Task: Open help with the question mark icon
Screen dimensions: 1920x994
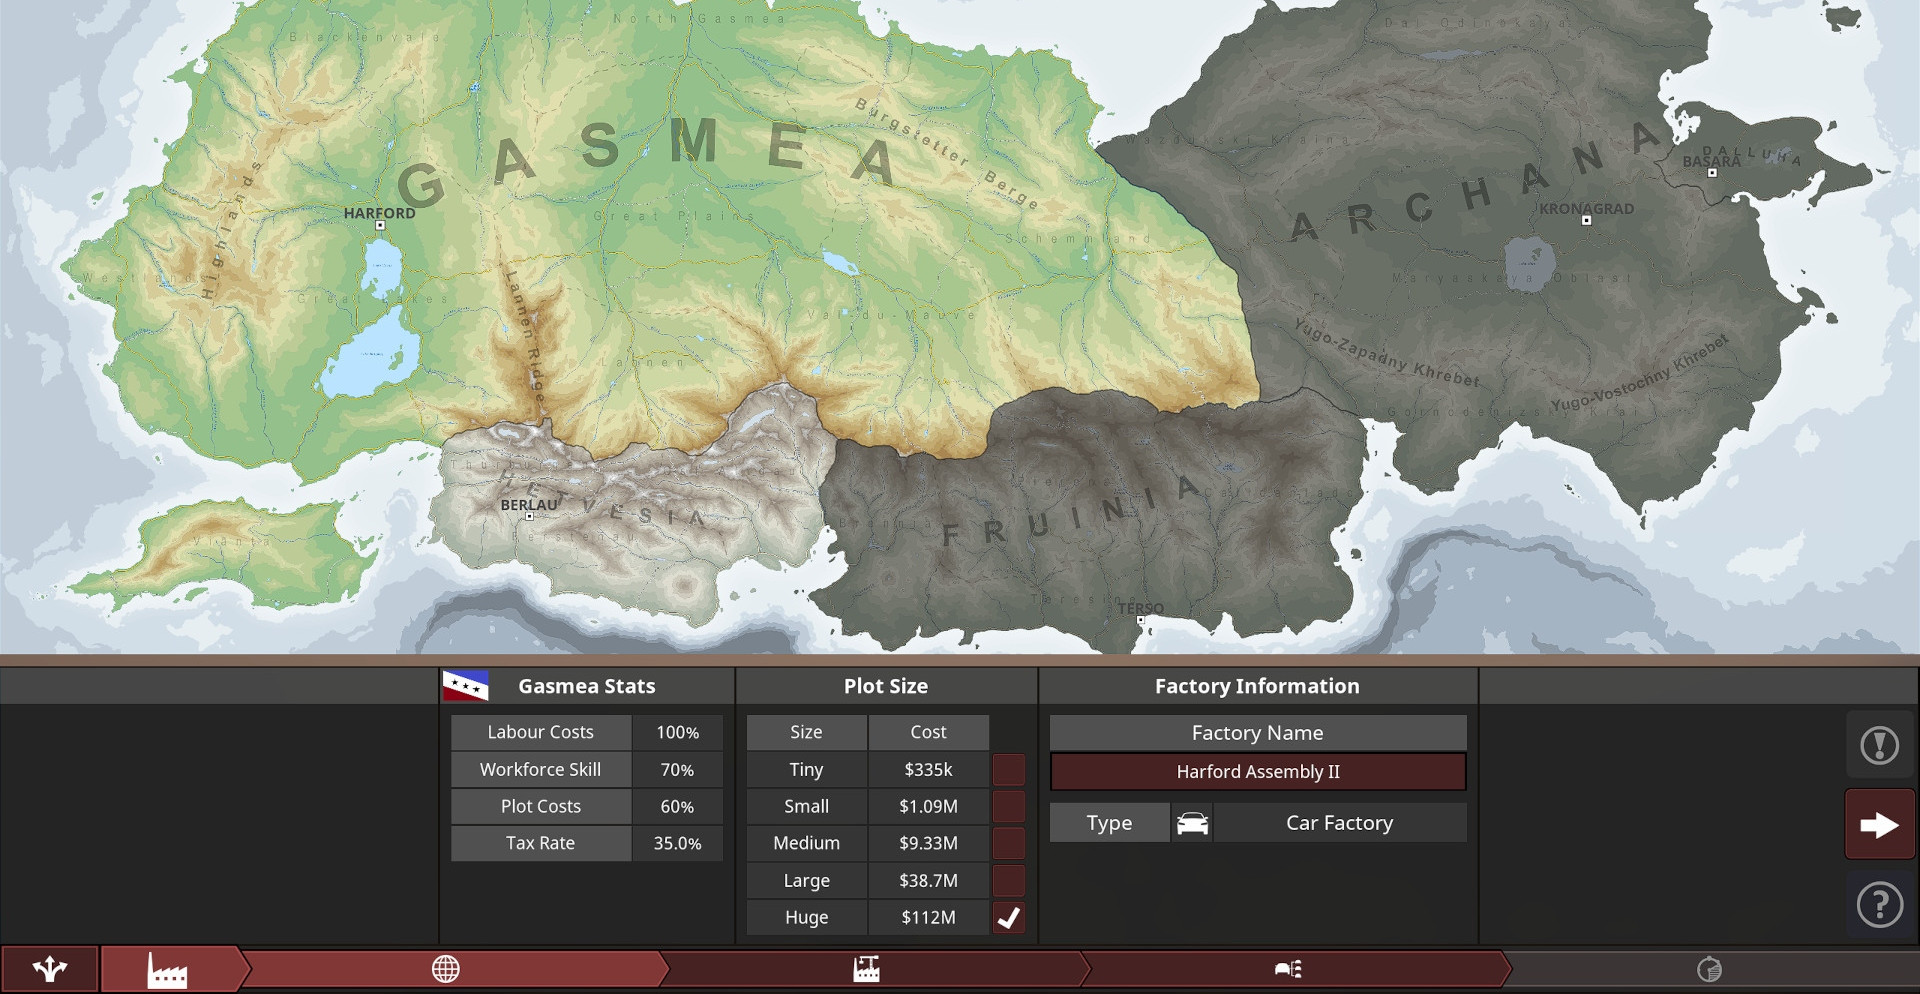Action: (x=1879, y=905)
